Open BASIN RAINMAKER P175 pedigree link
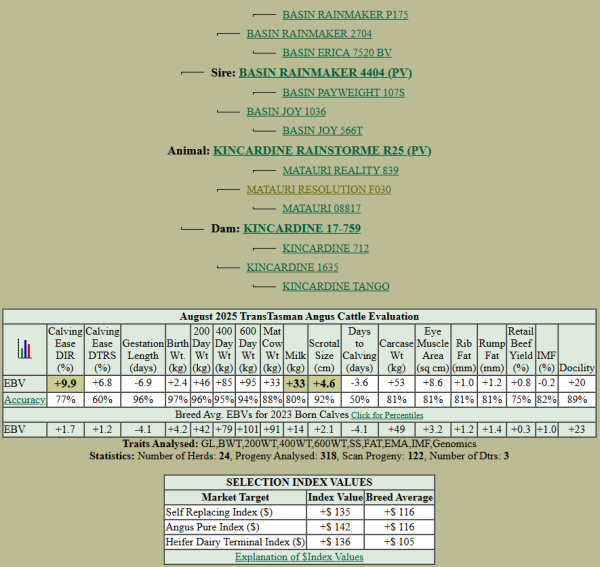Image resolution: width=600 pixels, height=567 pixels. coord(345,15)
